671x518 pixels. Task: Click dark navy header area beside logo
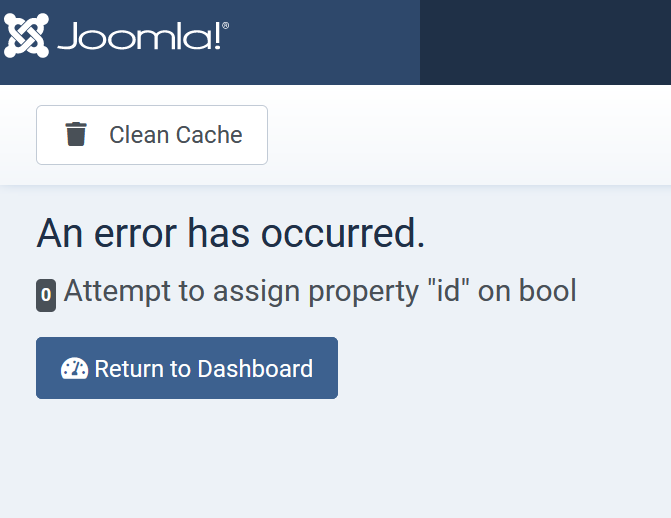tap(545, 42)
